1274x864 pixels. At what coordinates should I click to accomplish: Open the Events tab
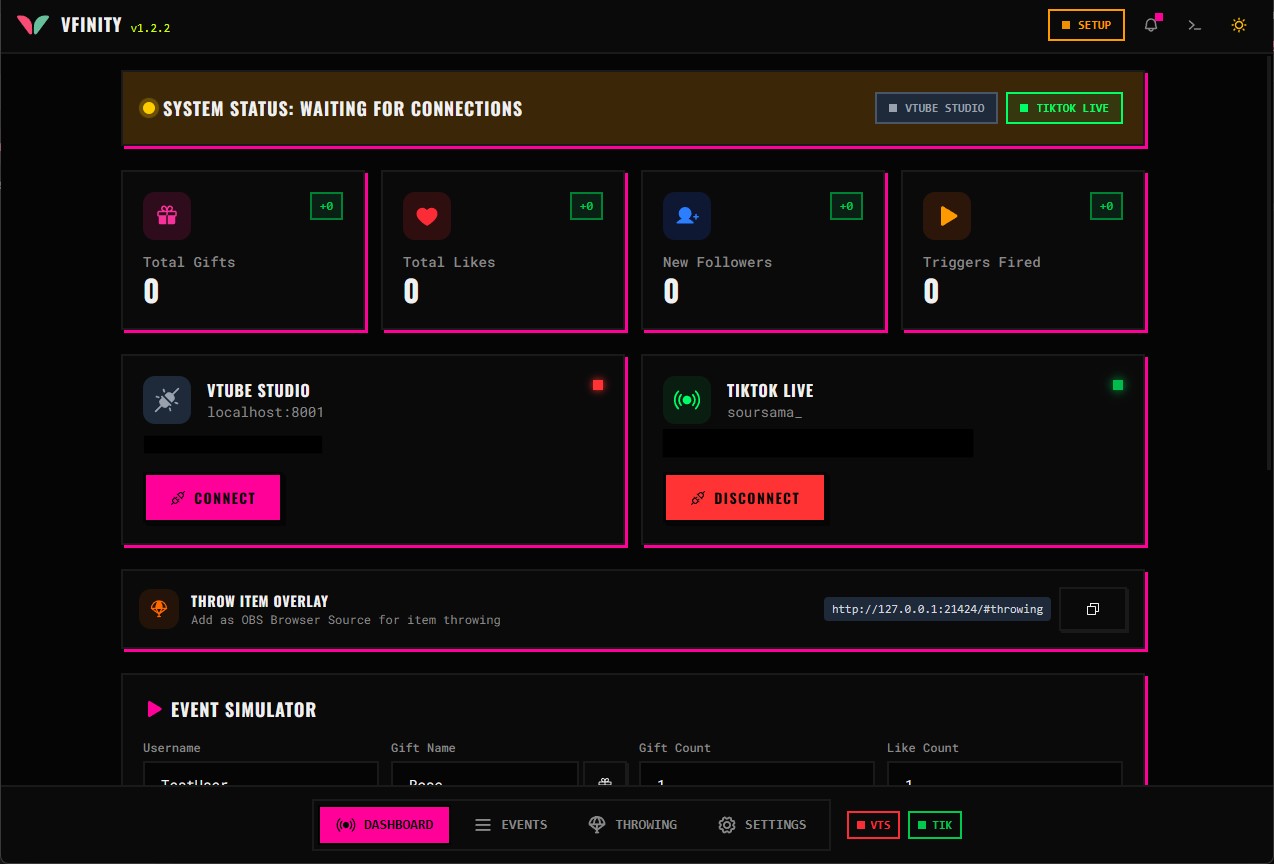coord(511,825)
